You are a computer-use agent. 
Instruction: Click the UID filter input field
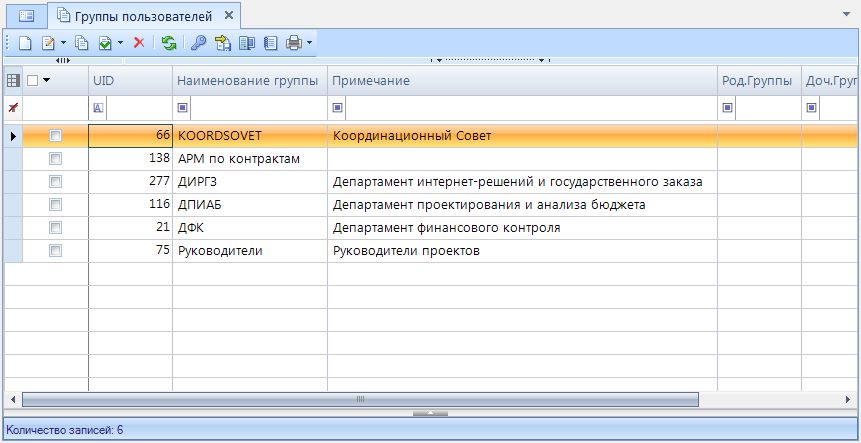(137, 108)
